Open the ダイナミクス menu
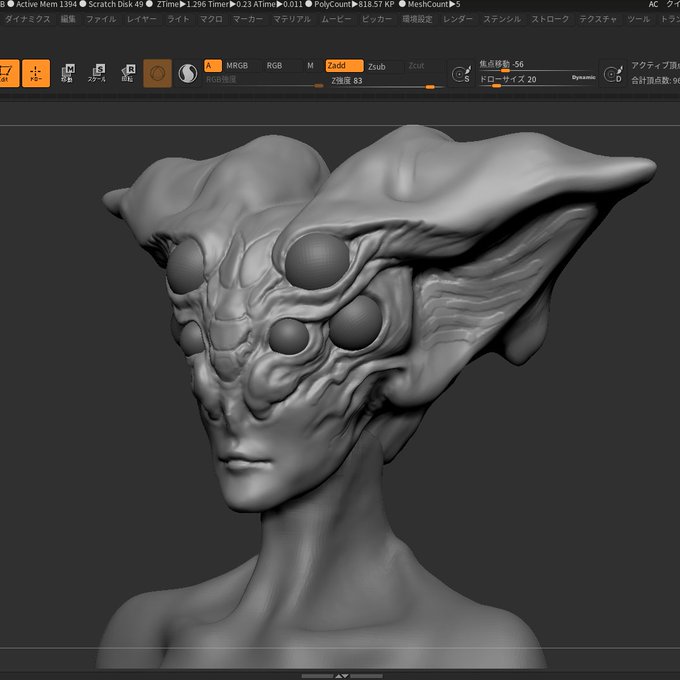This screenshot has height=680, width=680. [x=28, y=19]
